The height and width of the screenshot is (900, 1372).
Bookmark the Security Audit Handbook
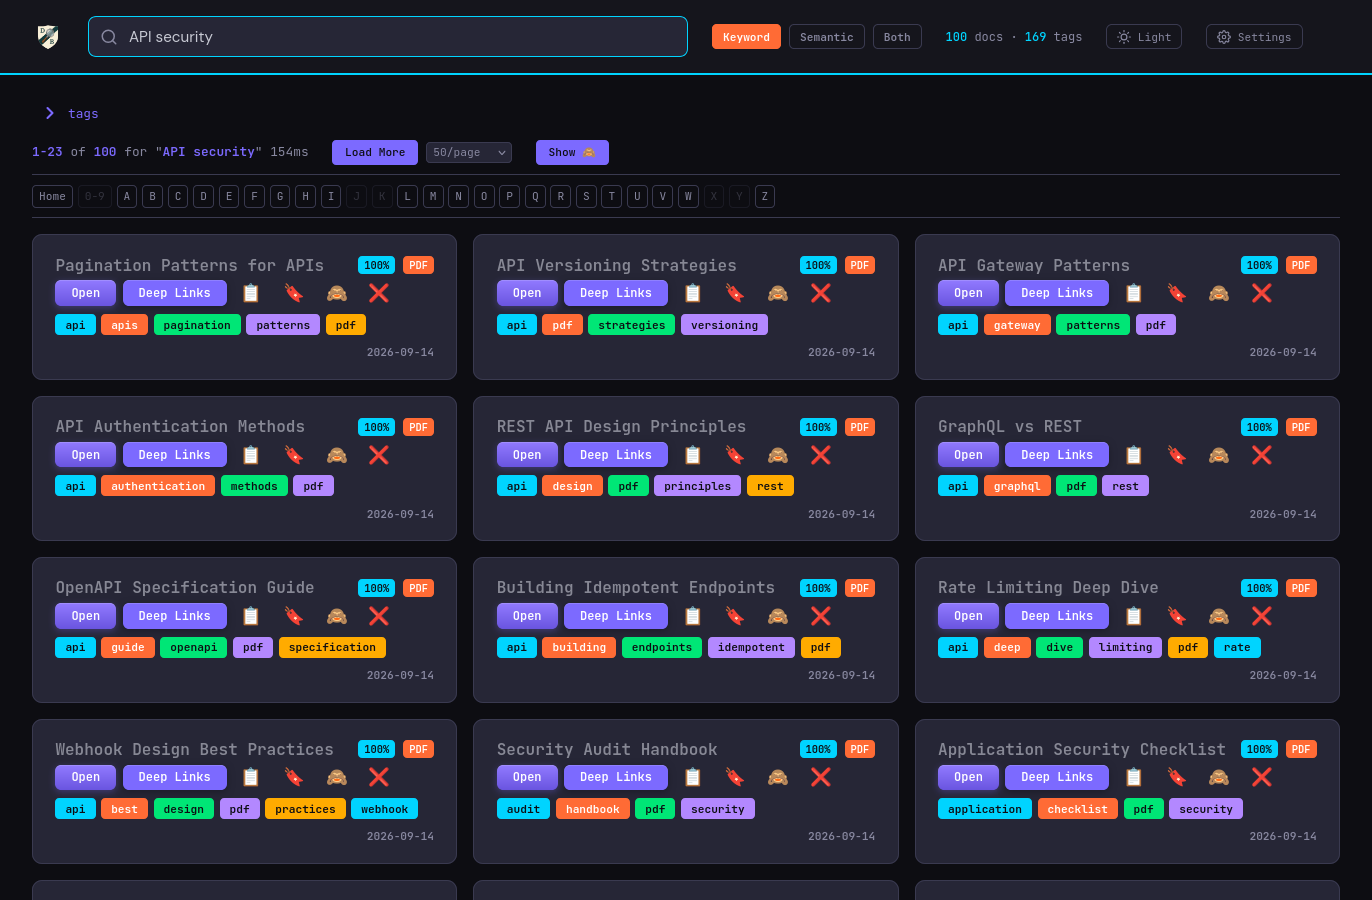735,777
